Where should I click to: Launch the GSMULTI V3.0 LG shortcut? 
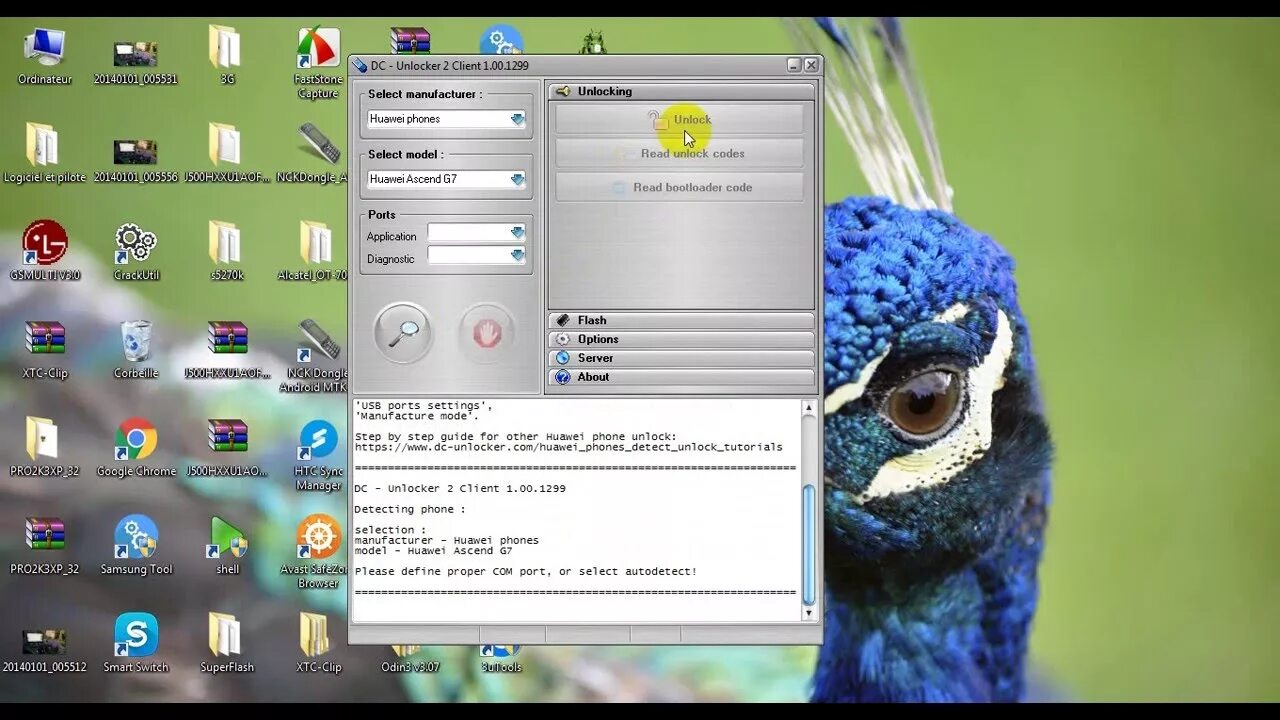[x=45, y=251]
